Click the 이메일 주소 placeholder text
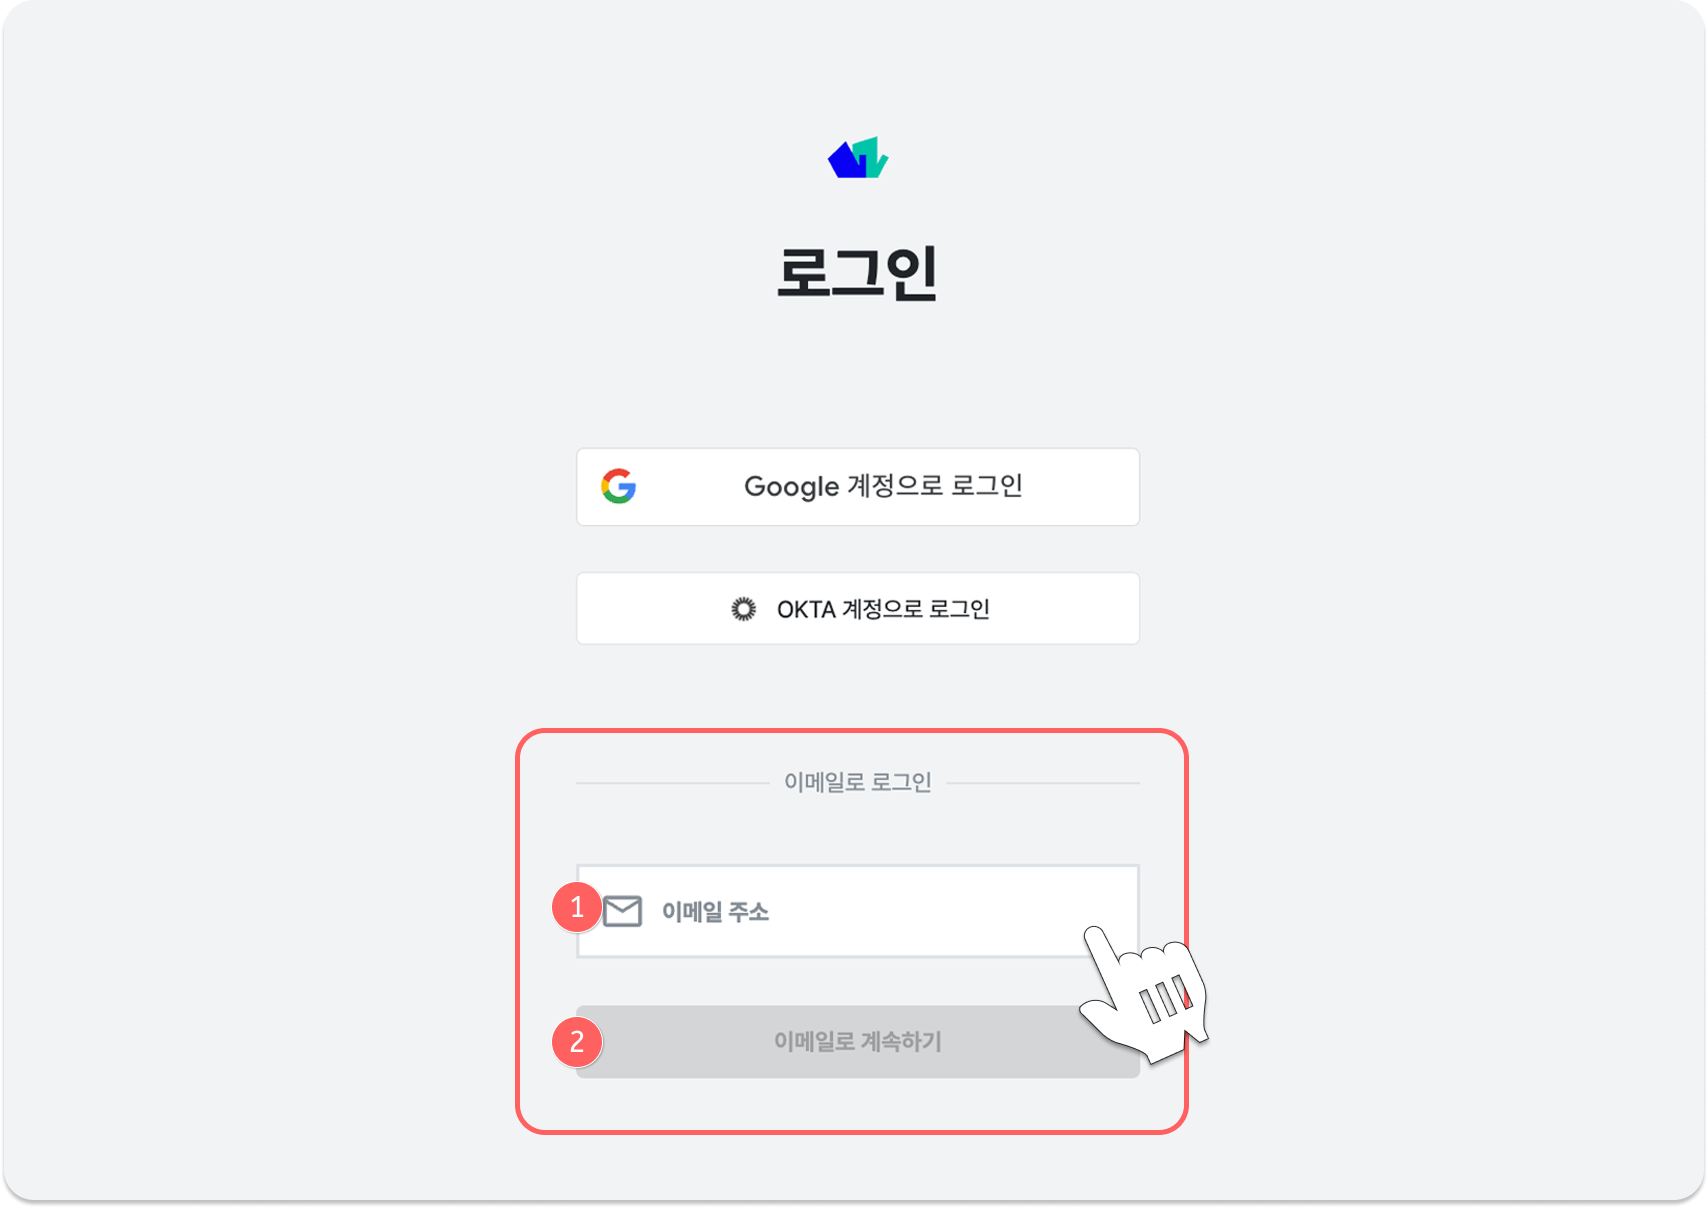The image size is (1708, 1208). pos(715,912)
